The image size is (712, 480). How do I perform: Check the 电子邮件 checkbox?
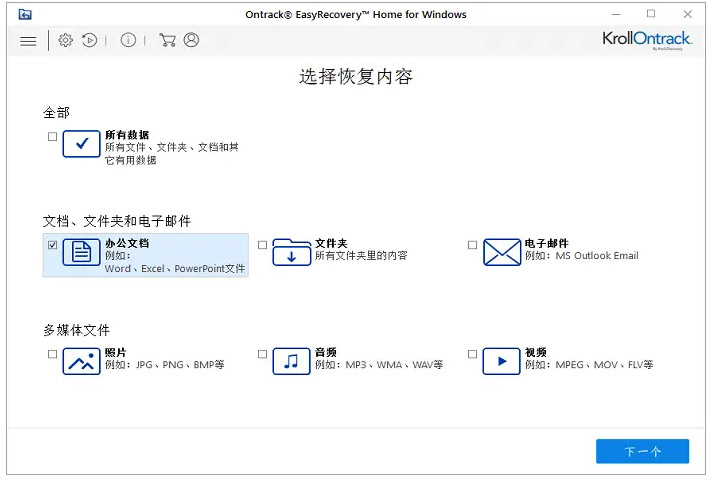472,245
